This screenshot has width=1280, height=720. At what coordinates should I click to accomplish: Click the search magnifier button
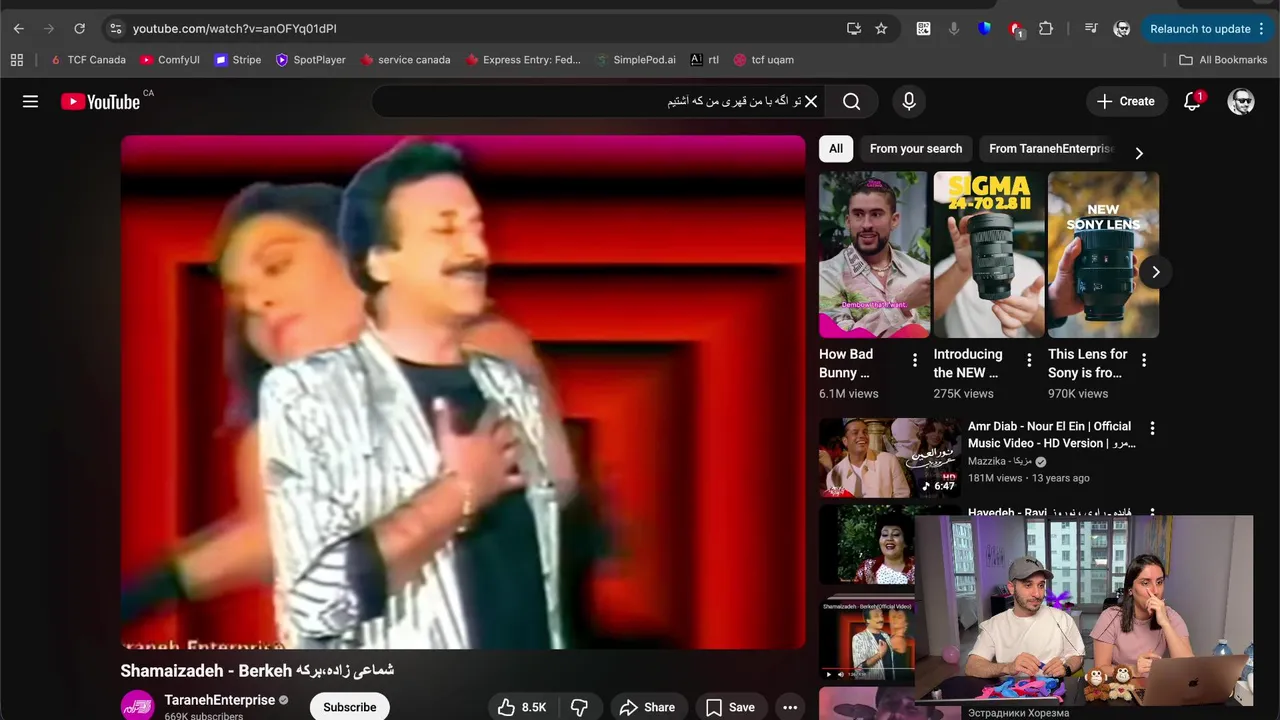click(852, 101)
